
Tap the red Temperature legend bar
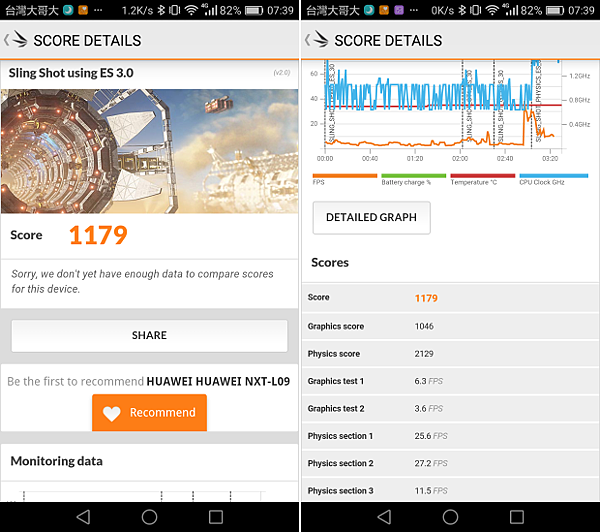tap(483, 176)
